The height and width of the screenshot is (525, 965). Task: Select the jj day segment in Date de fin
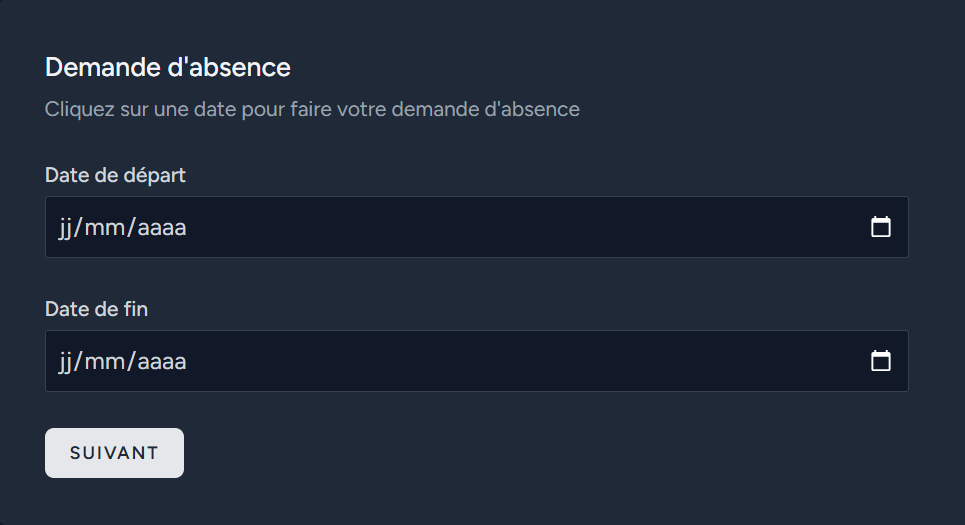coord(65,363)
